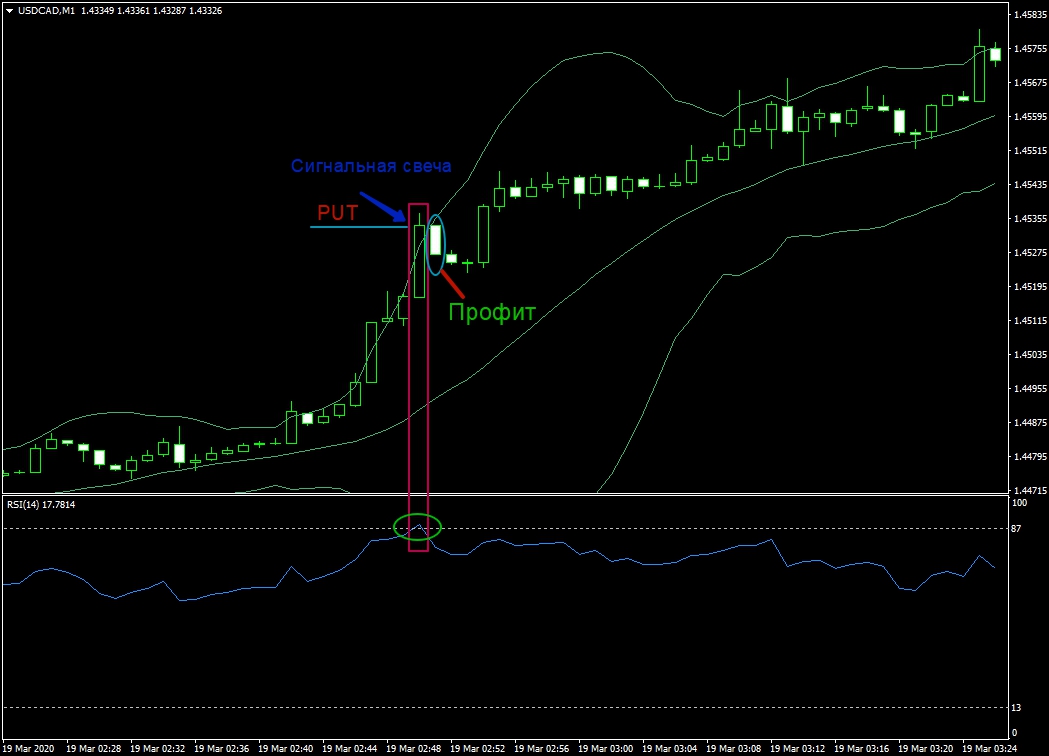Select the blue ellipse around the profit candle

tap(435, 244)
